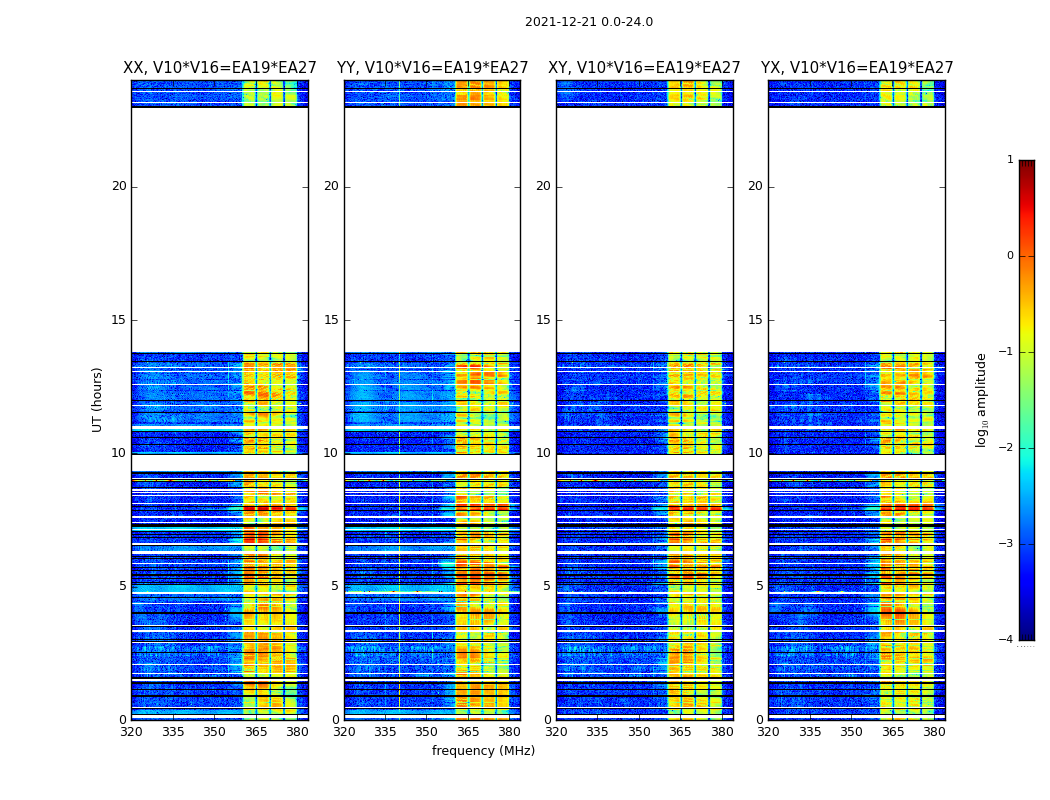Screen dimensions: 1050x800
Task: Click the YY, V10*V16=EA19*EA27 panel title
Action: pos(433,68)
